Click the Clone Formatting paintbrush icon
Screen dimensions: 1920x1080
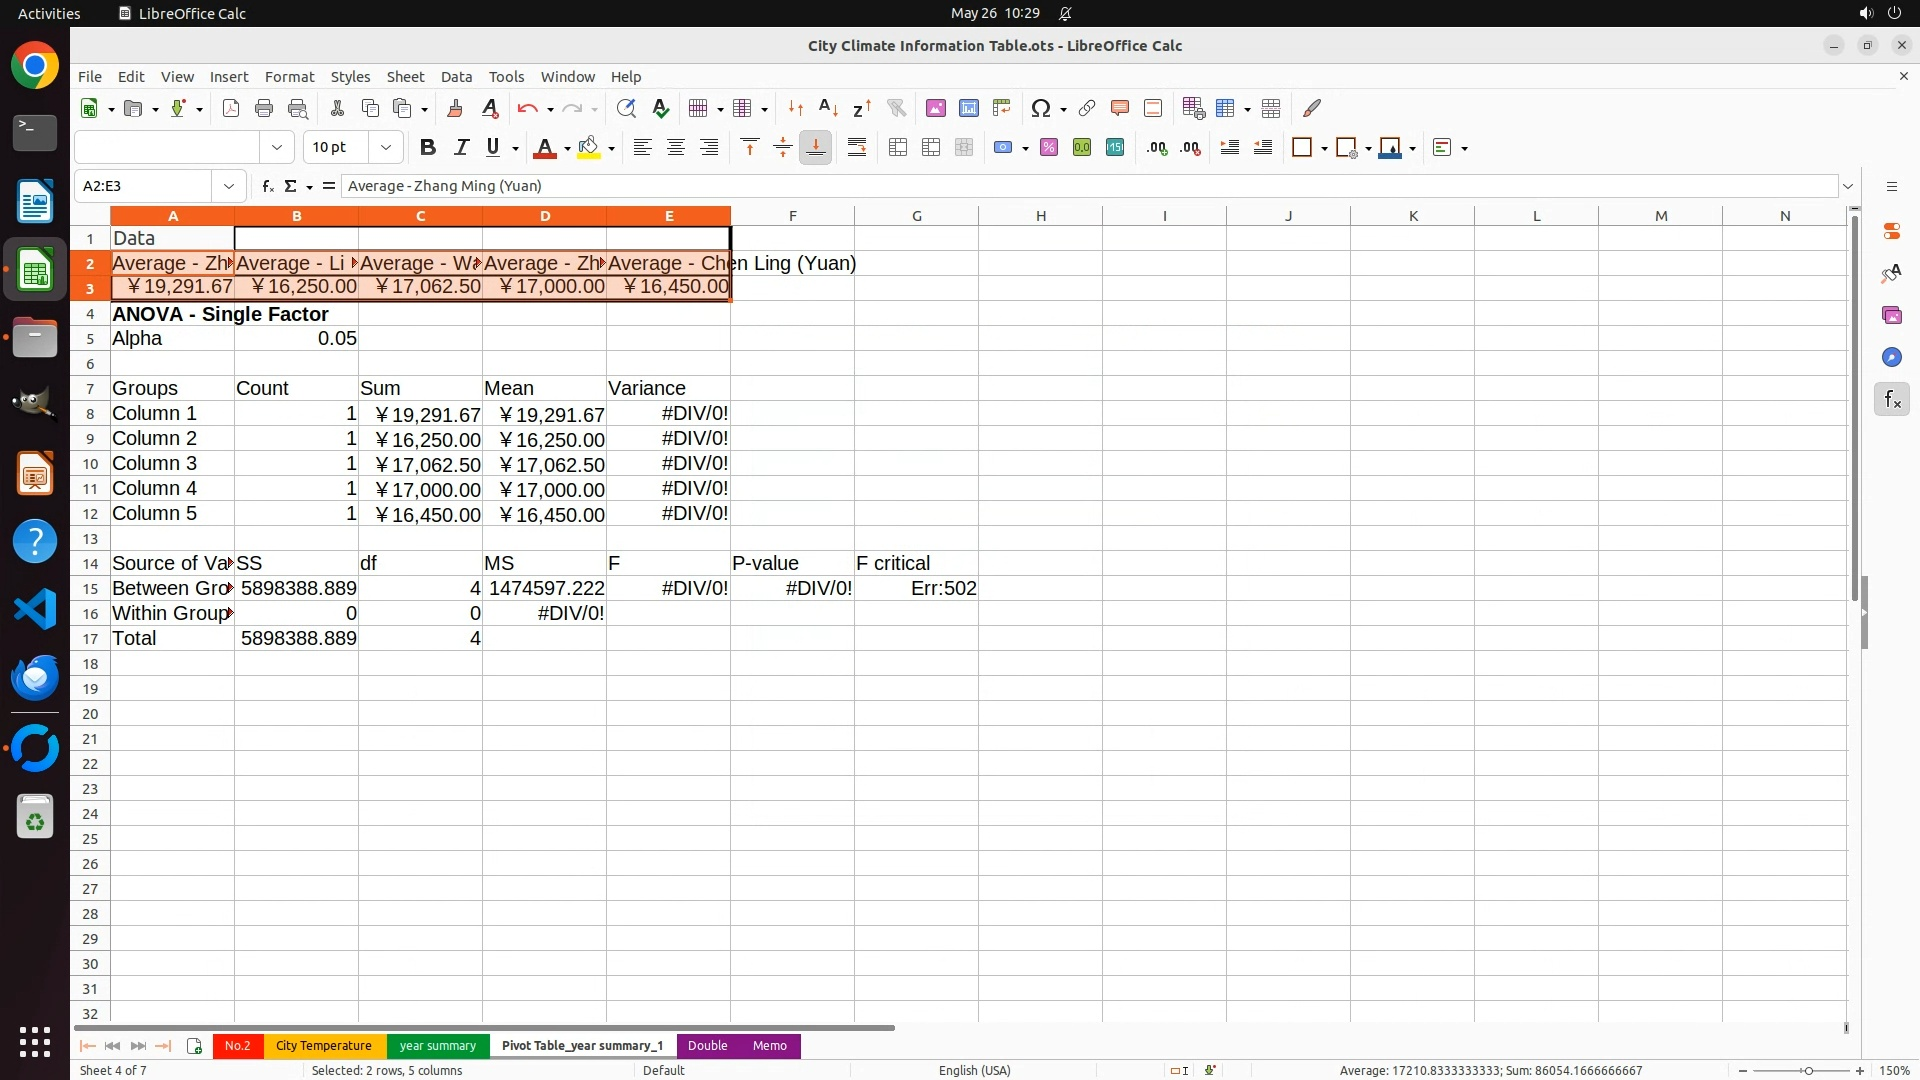[x=455, y=109]
